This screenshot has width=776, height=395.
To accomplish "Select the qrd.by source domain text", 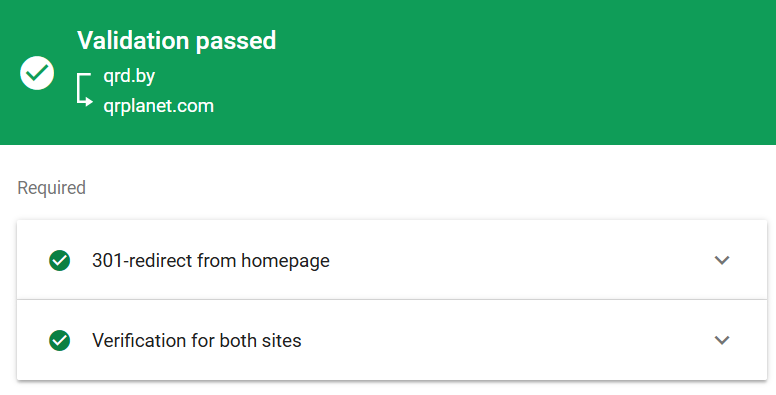I will click(x=129, y=76).
